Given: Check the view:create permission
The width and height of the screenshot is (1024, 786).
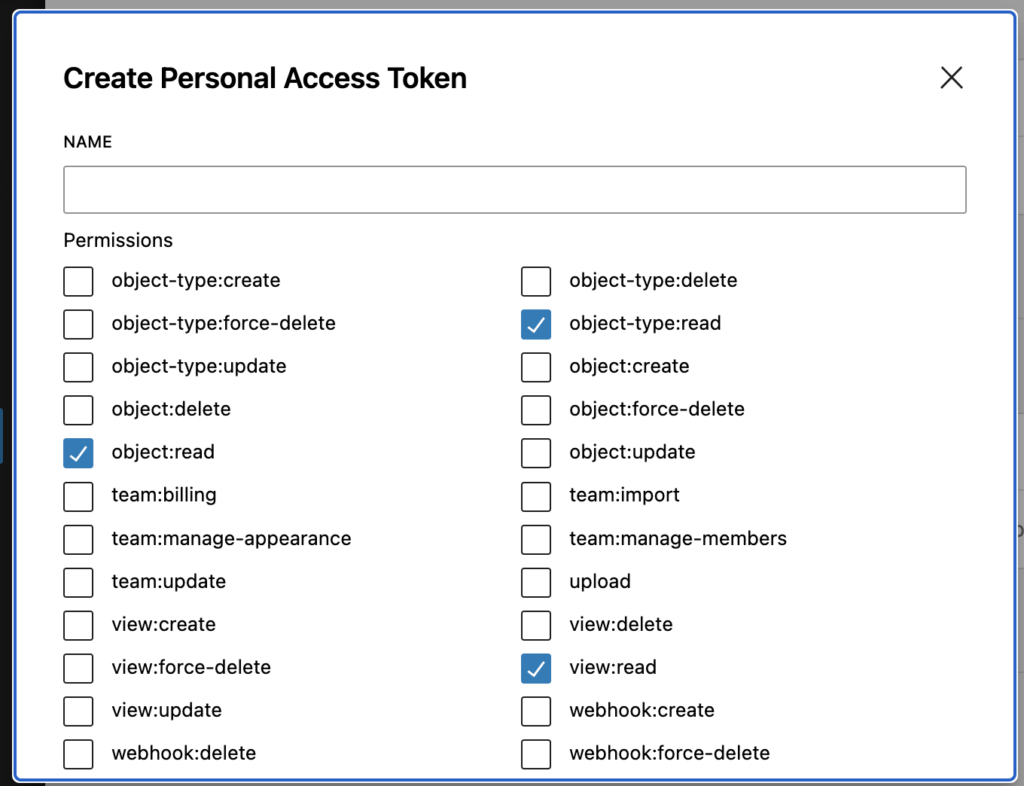Looking at the screenshot, I should 78,625.
